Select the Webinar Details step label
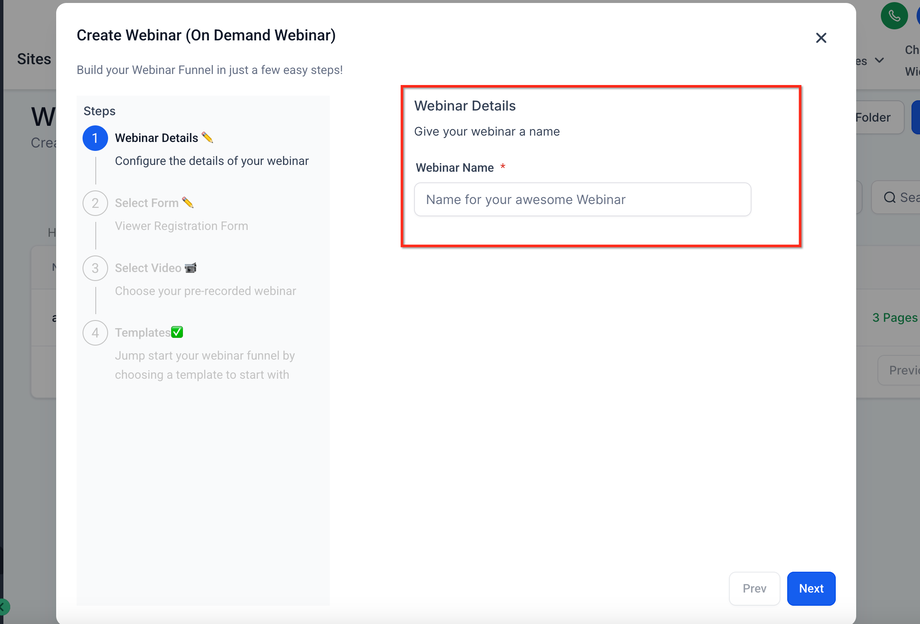The height and width of the screenshot is (624, 920). [157, 138]
